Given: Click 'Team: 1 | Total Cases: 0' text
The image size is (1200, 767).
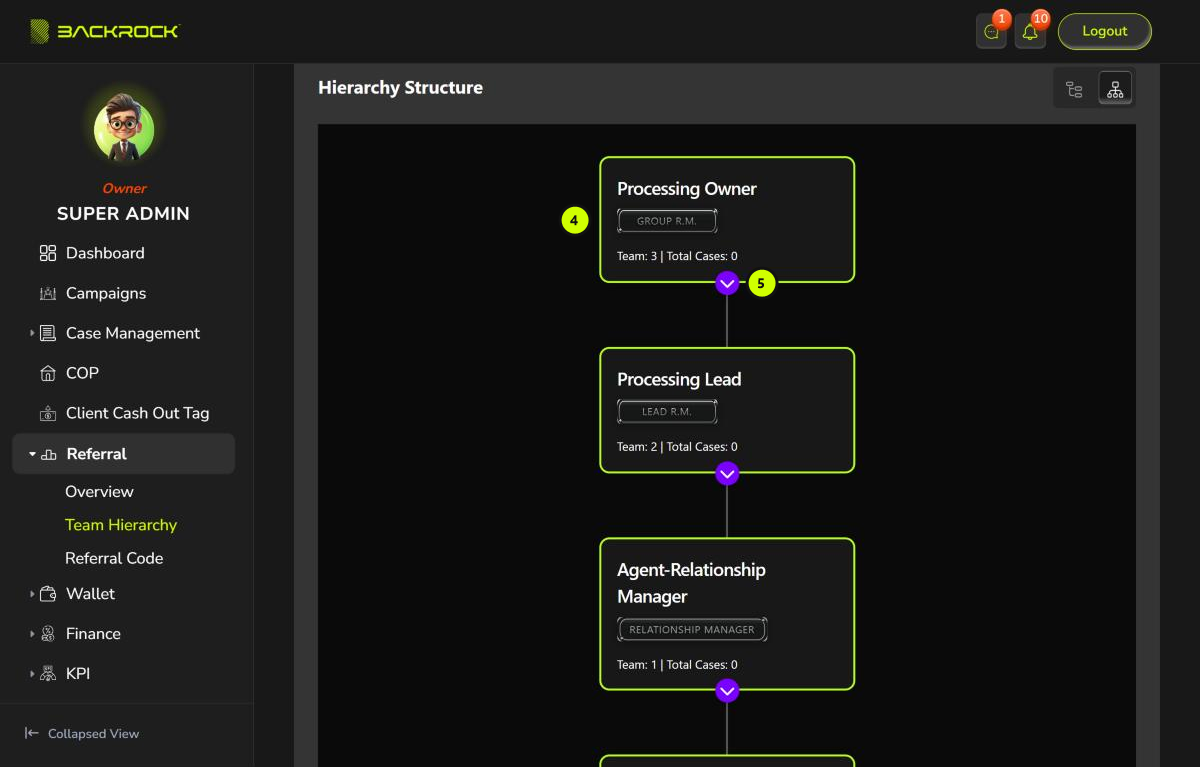Looking at the screenshot, I should point(677,665).
